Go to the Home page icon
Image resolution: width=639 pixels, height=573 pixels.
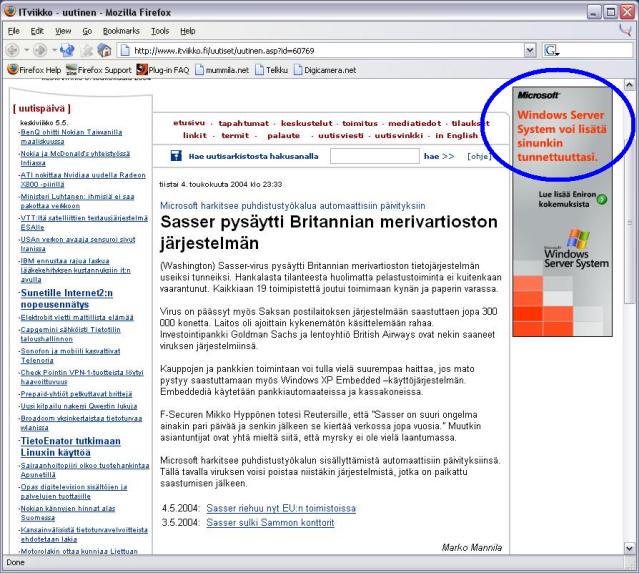pyautogui.click(x=104, y=49)
